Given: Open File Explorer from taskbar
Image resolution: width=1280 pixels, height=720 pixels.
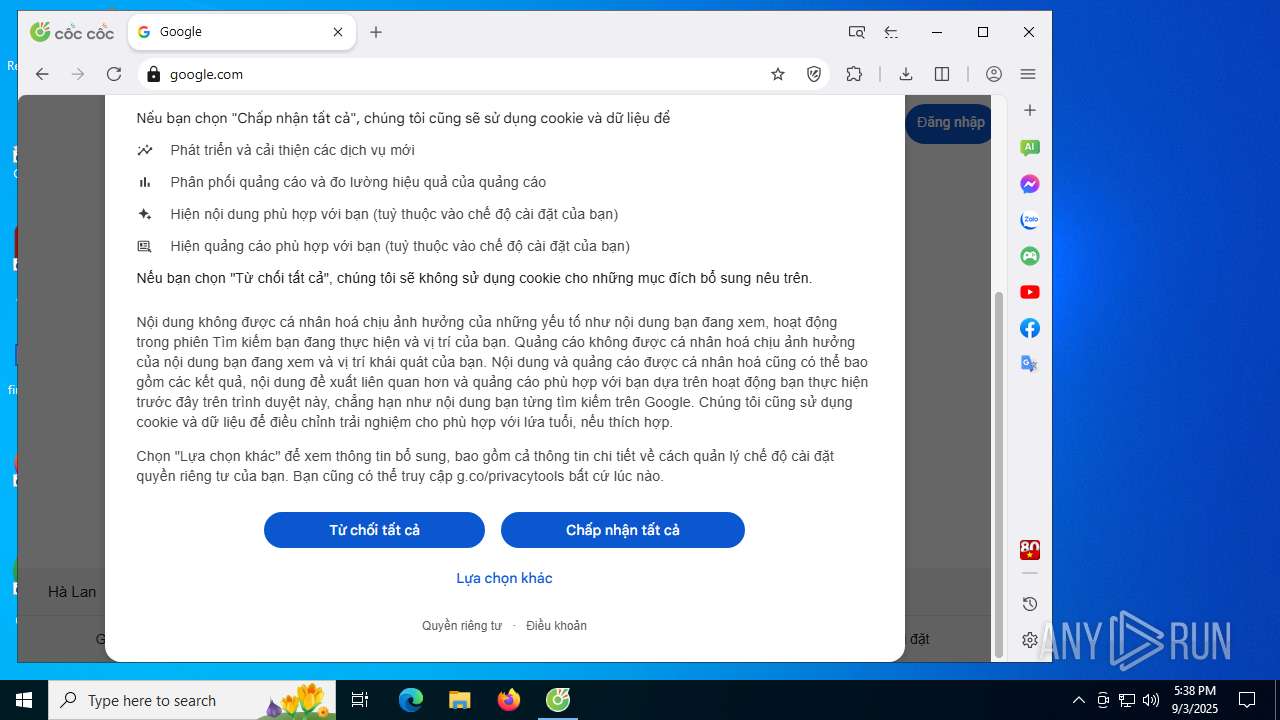Looking at the screenshot, I should (460, 700).
